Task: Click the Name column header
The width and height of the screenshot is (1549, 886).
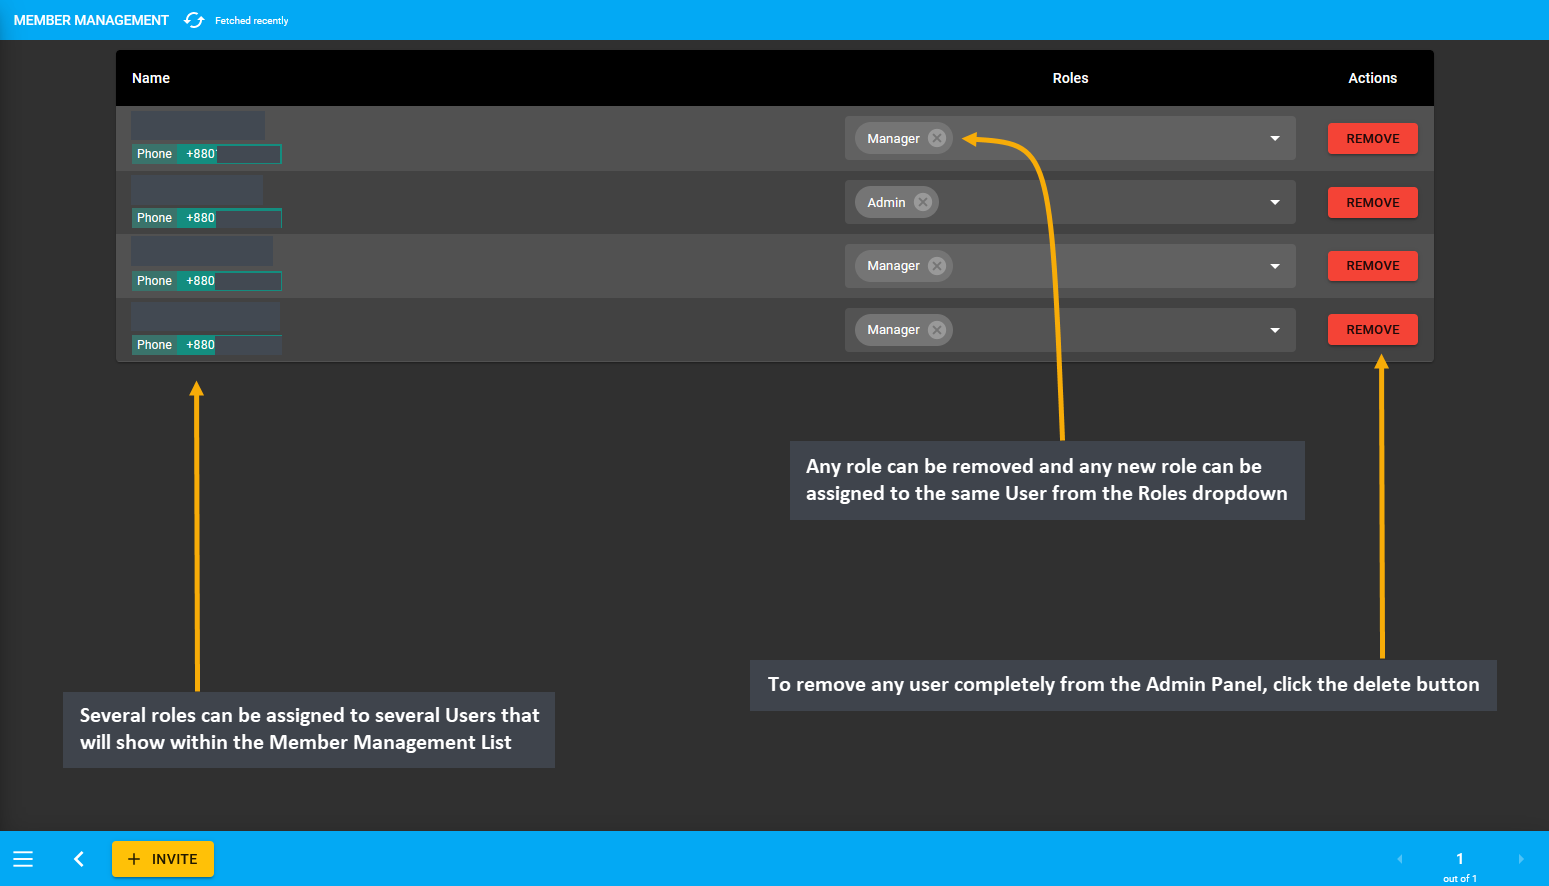Action: [x=151, y=78]
